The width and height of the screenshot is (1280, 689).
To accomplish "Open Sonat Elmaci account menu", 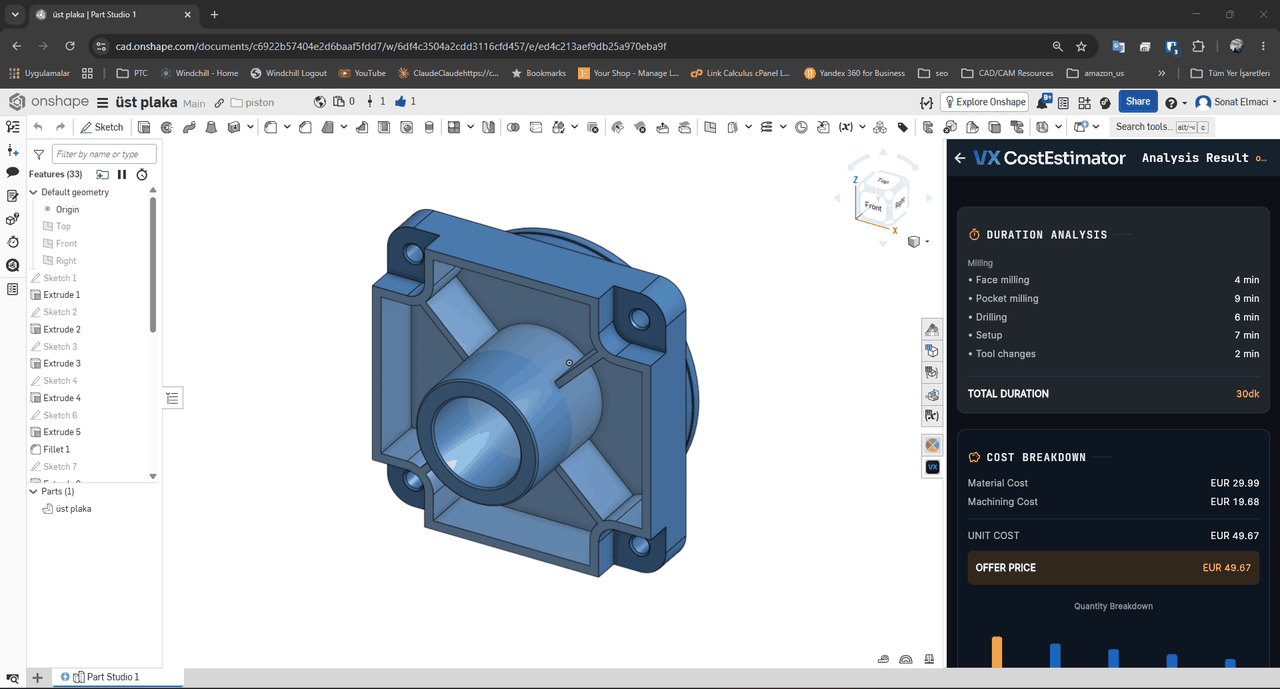I will (x=1236, y=102).
